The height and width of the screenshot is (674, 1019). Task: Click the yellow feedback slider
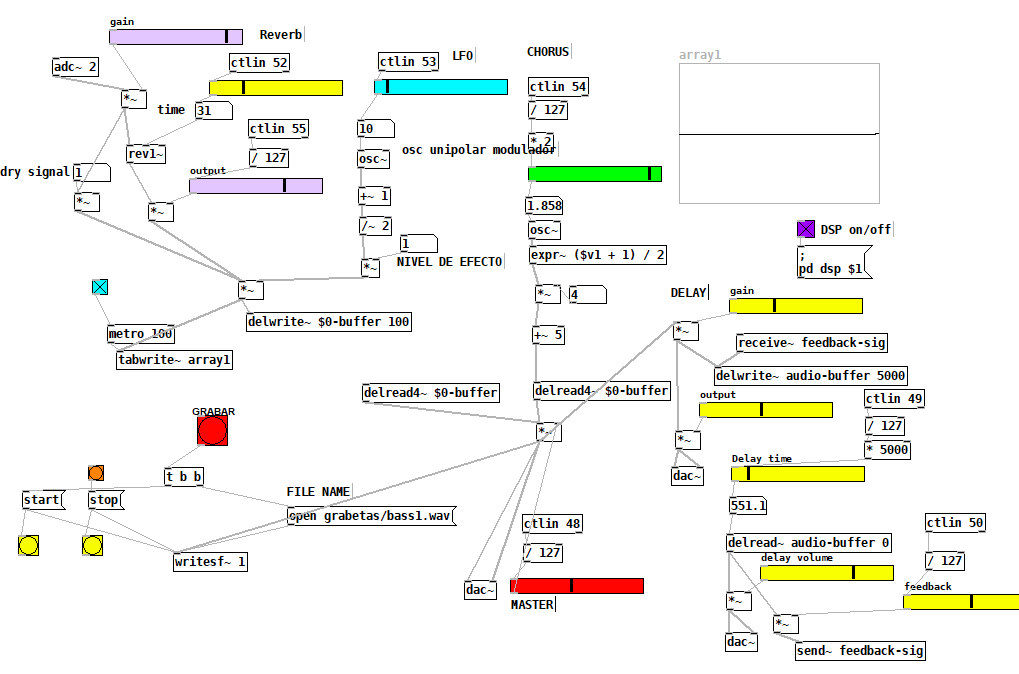tap(960, 601)
